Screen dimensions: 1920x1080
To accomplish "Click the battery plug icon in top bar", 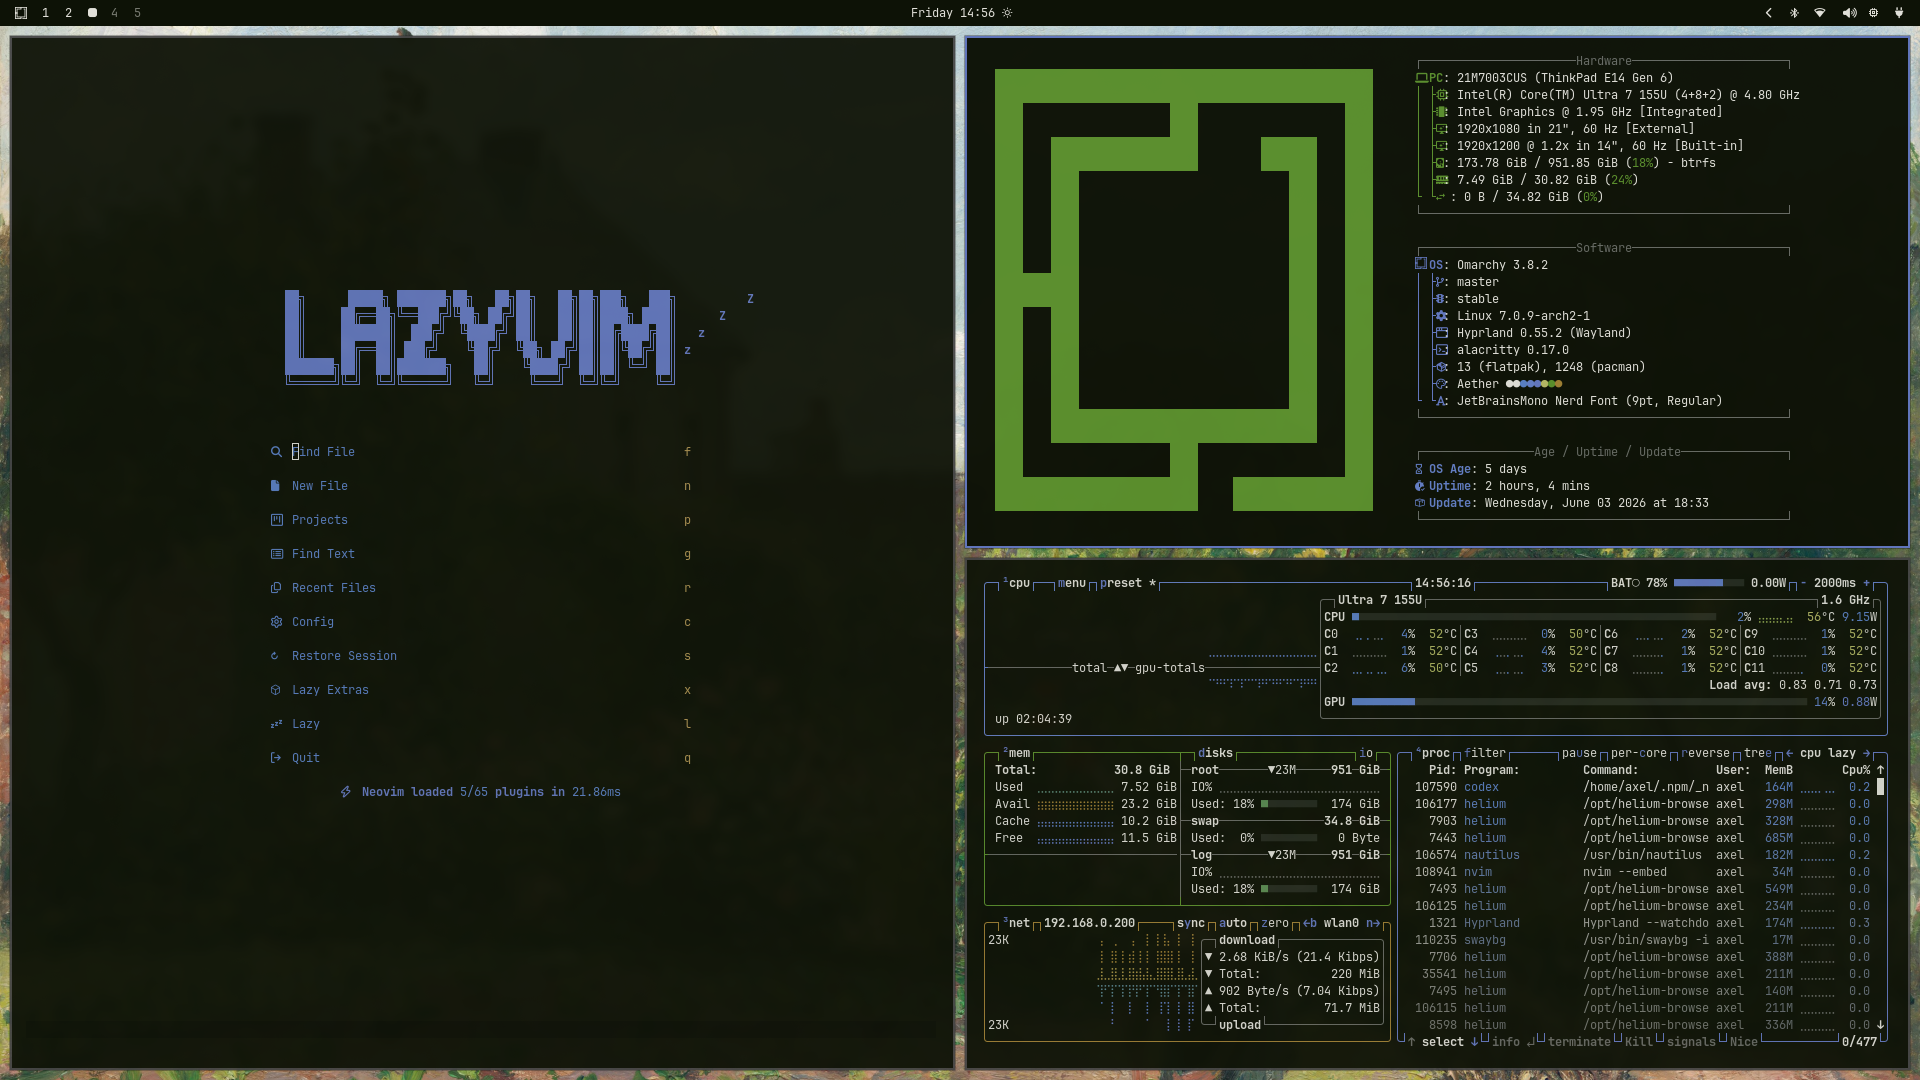I will (x=1898, y=13).
